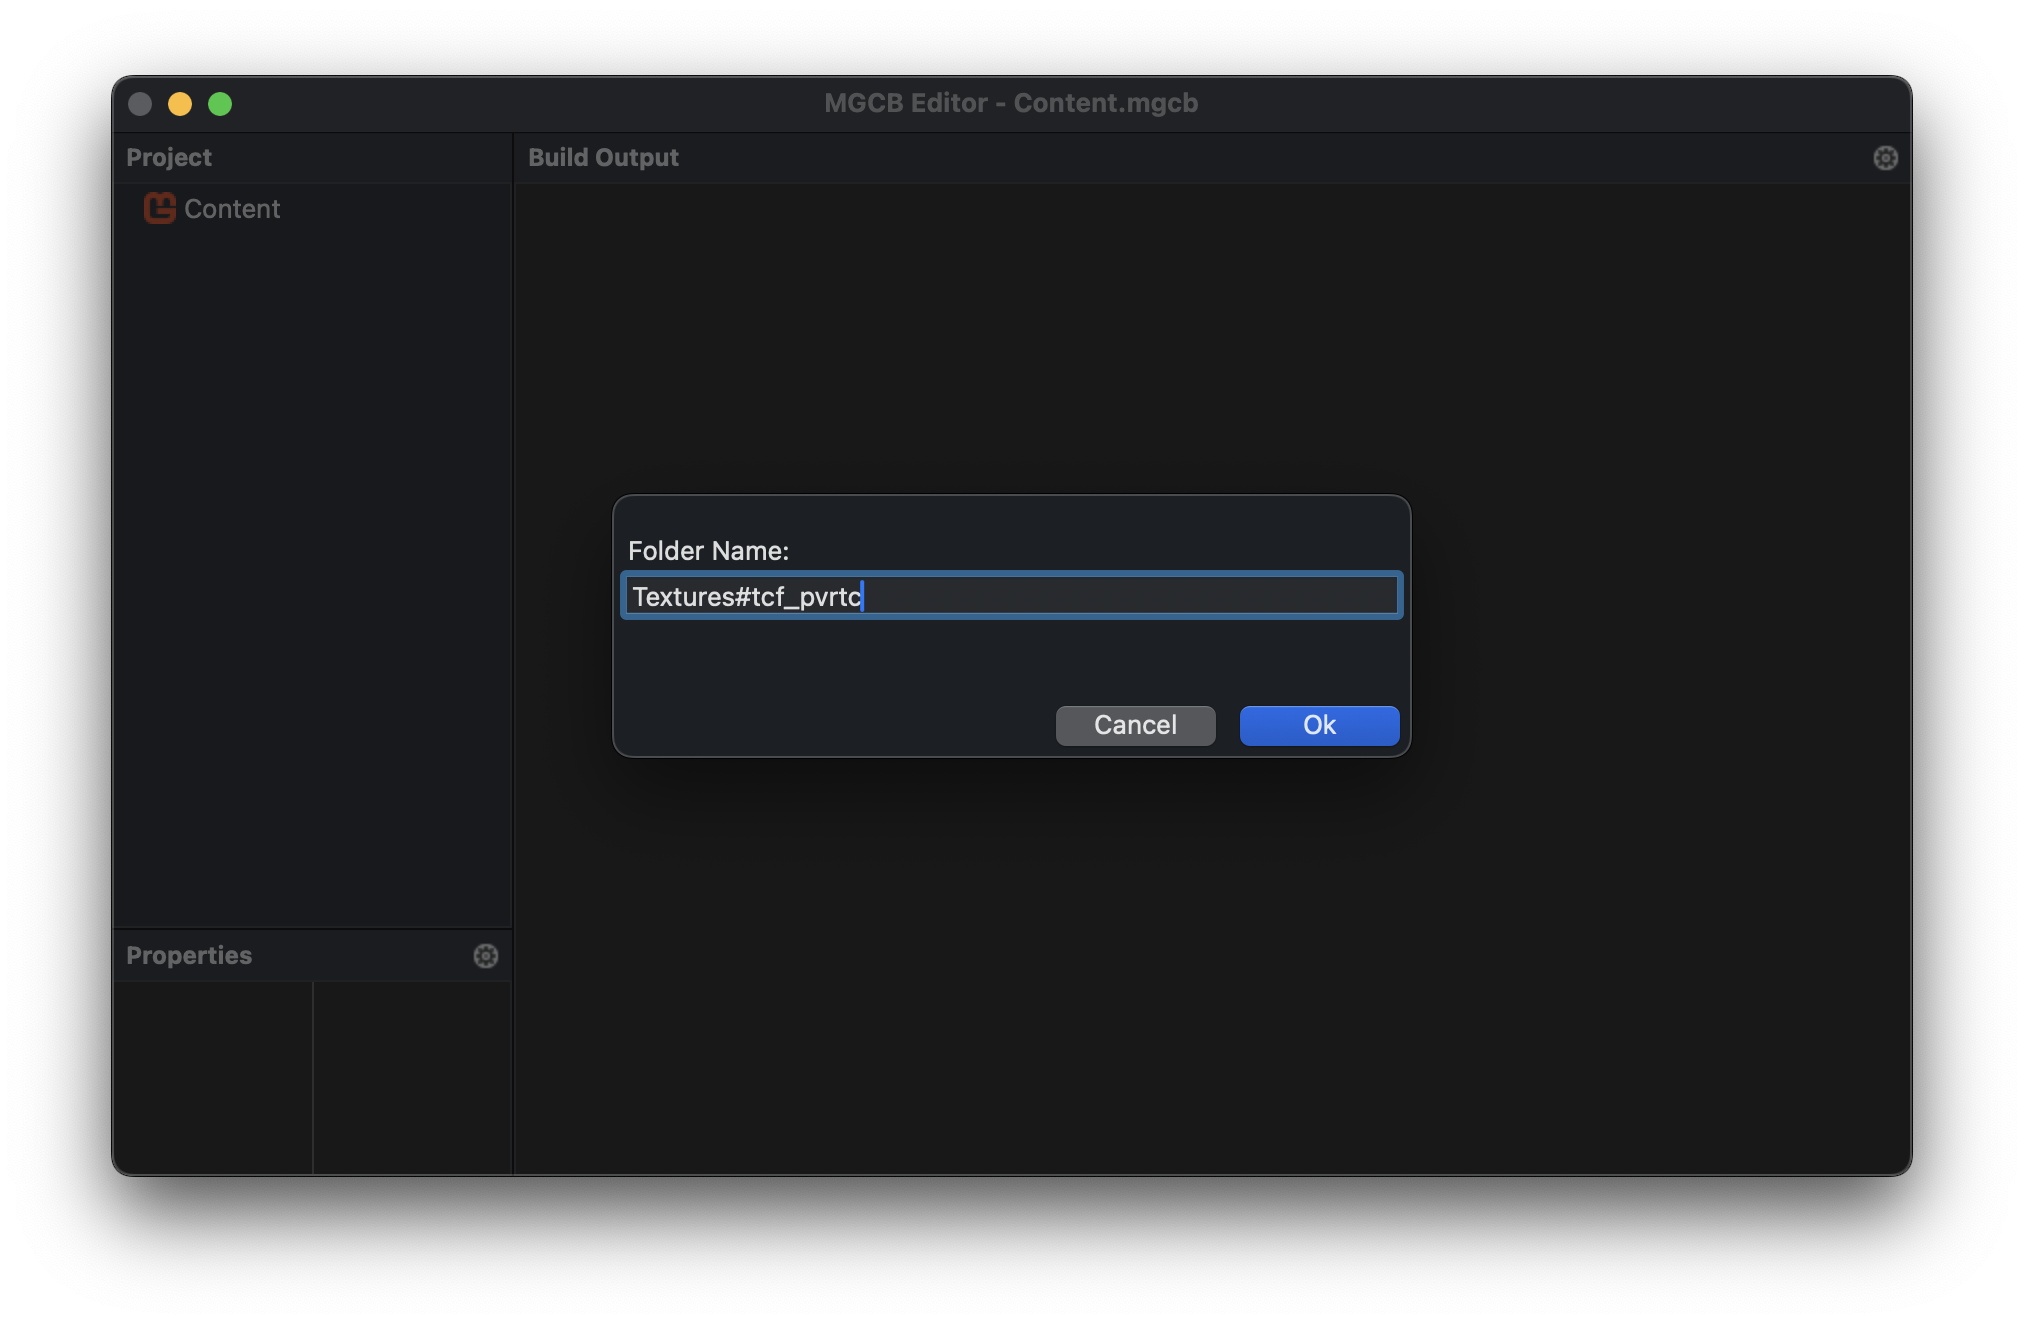Place cursor after the Textures#tcf_pvrtc text
The height and width of the screenshot is (1324, 2024).
[863, 595]
